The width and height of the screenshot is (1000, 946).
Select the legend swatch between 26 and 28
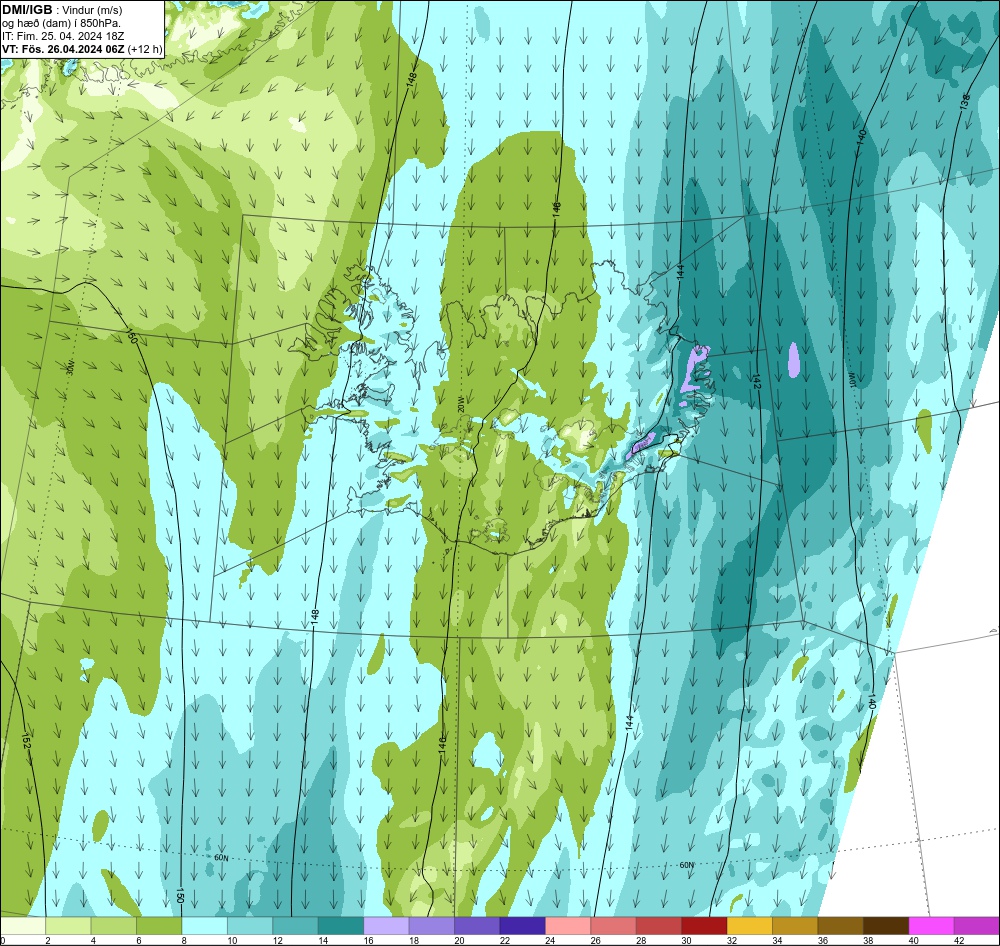point(614,926)
